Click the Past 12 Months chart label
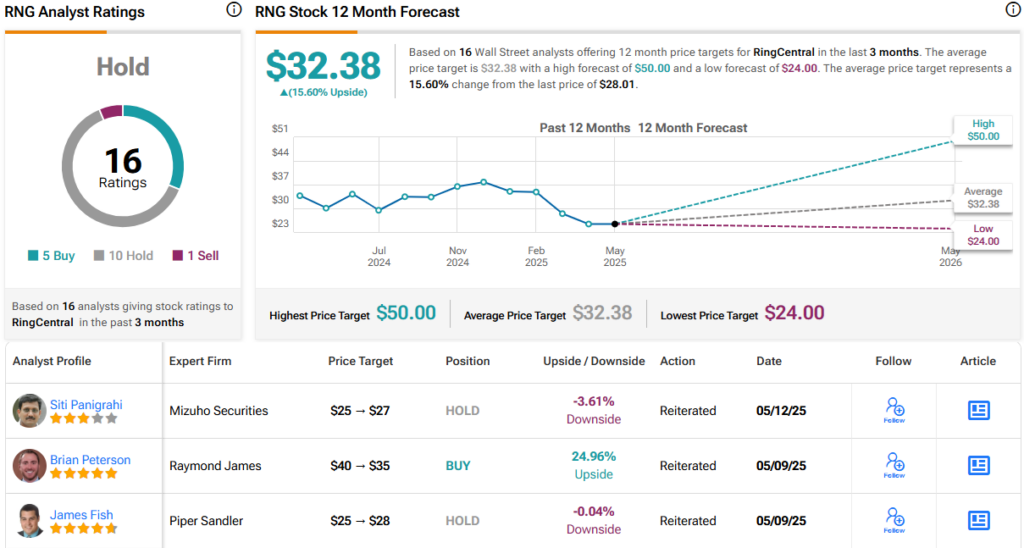Viewport: 1024px width, 548px height. [584, 128]
